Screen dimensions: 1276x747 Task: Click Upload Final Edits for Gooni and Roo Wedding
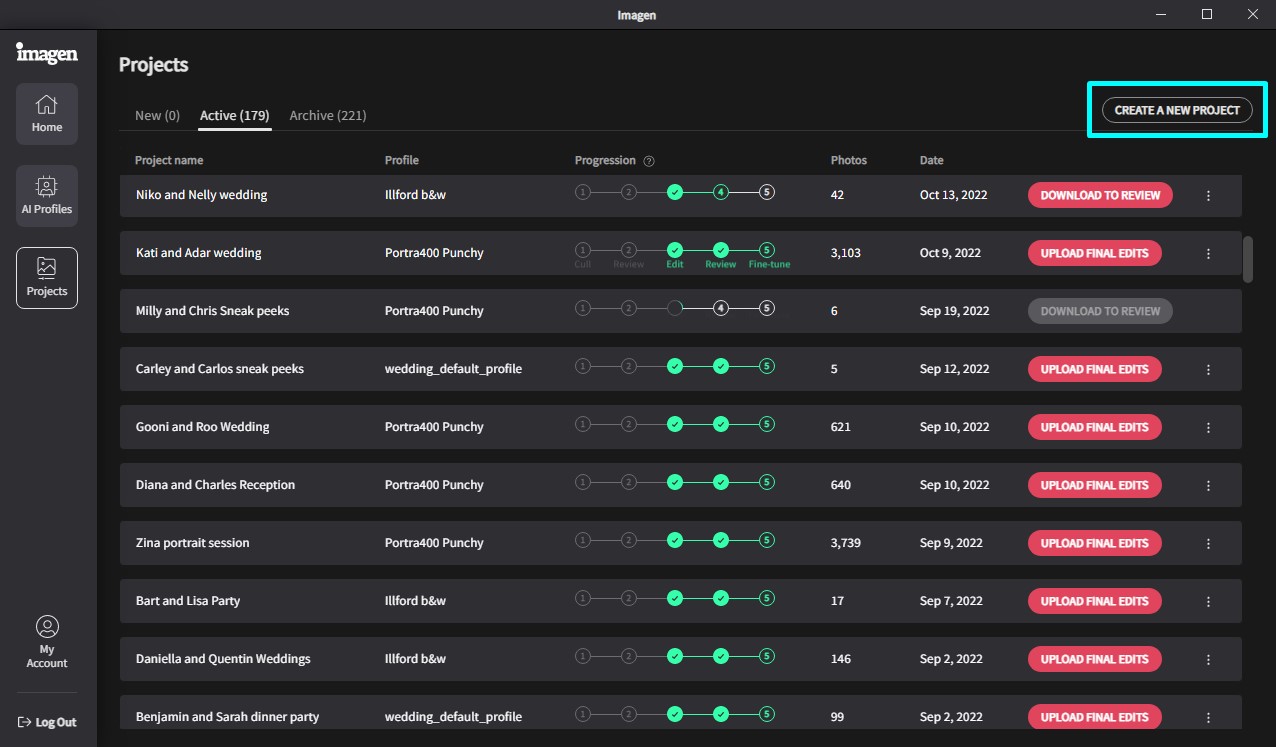click(x=1095, y=427)
